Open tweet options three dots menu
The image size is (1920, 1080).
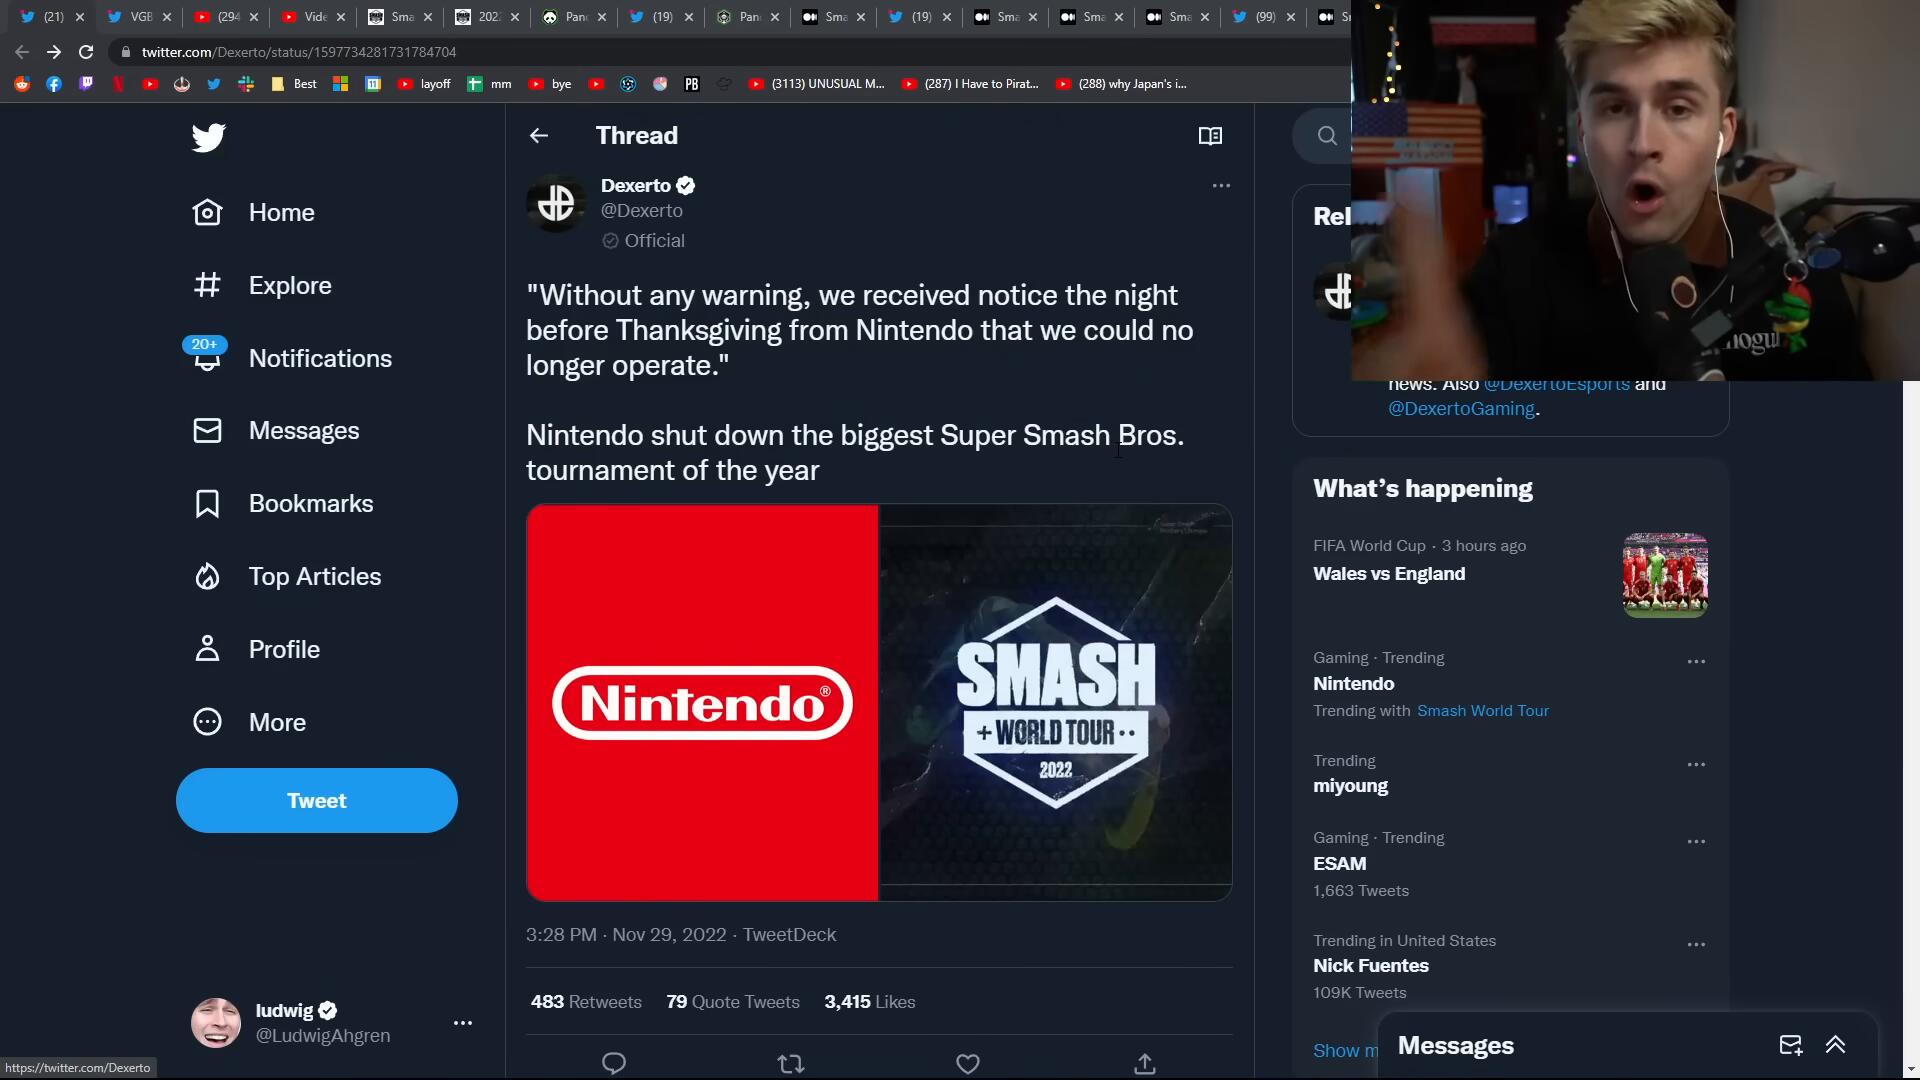[1221, 186]
